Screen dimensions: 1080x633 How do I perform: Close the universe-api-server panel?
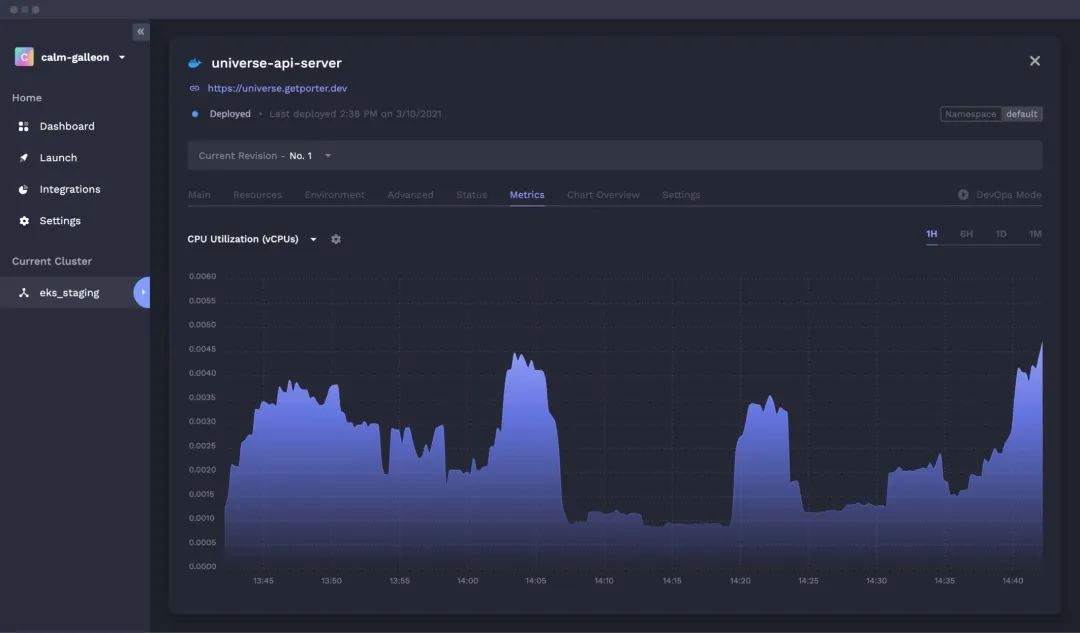(1035, 61)
